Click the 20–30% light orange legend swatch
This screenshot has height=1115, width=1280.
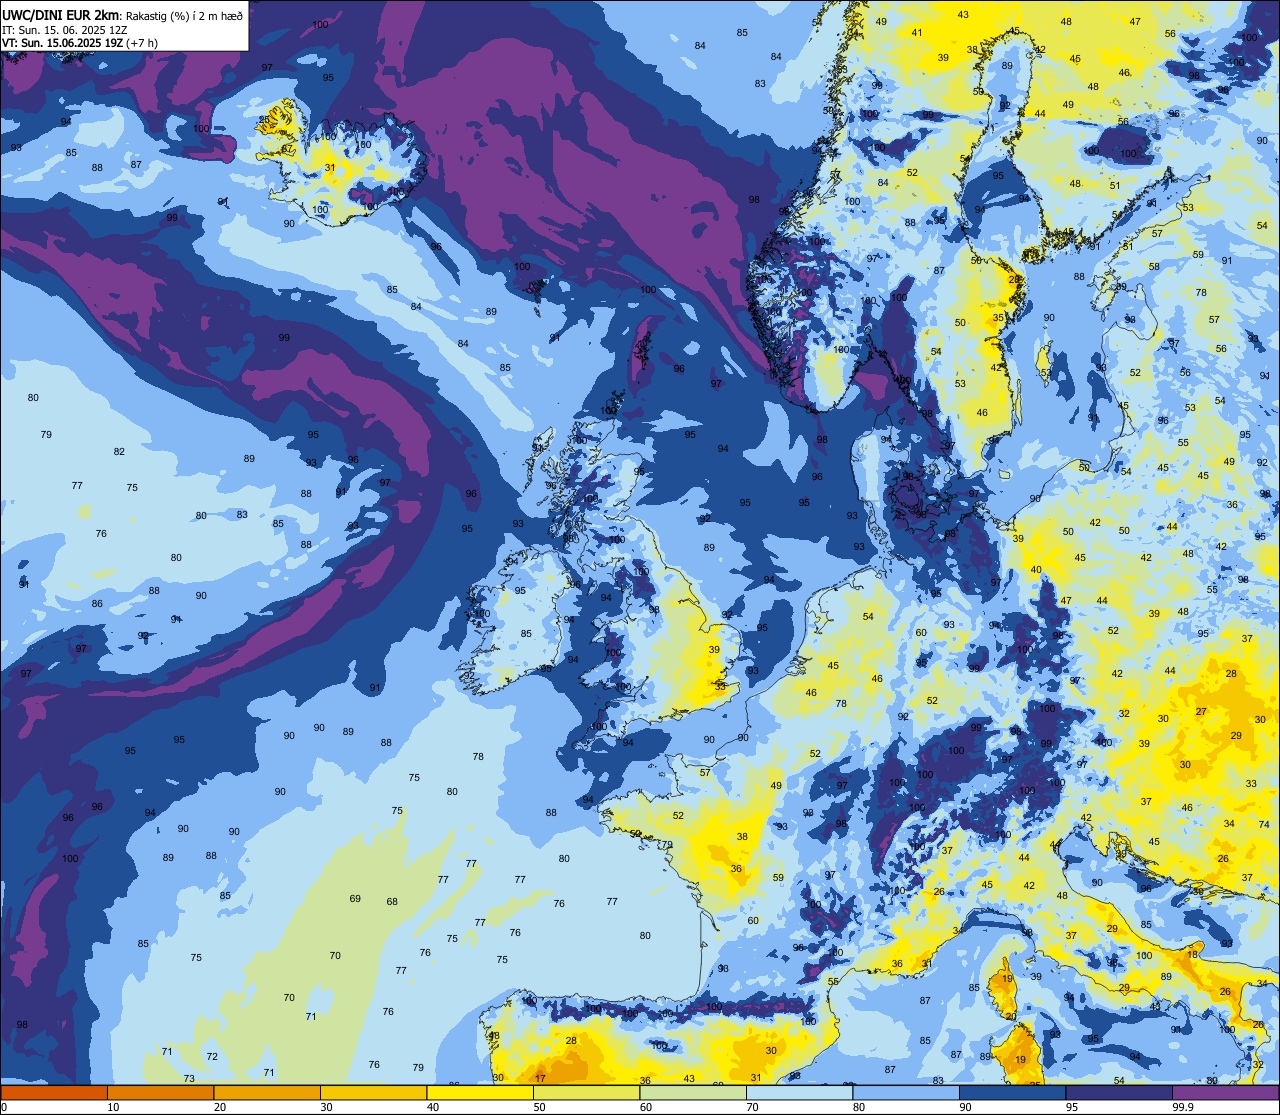(x=267, y=1093)
